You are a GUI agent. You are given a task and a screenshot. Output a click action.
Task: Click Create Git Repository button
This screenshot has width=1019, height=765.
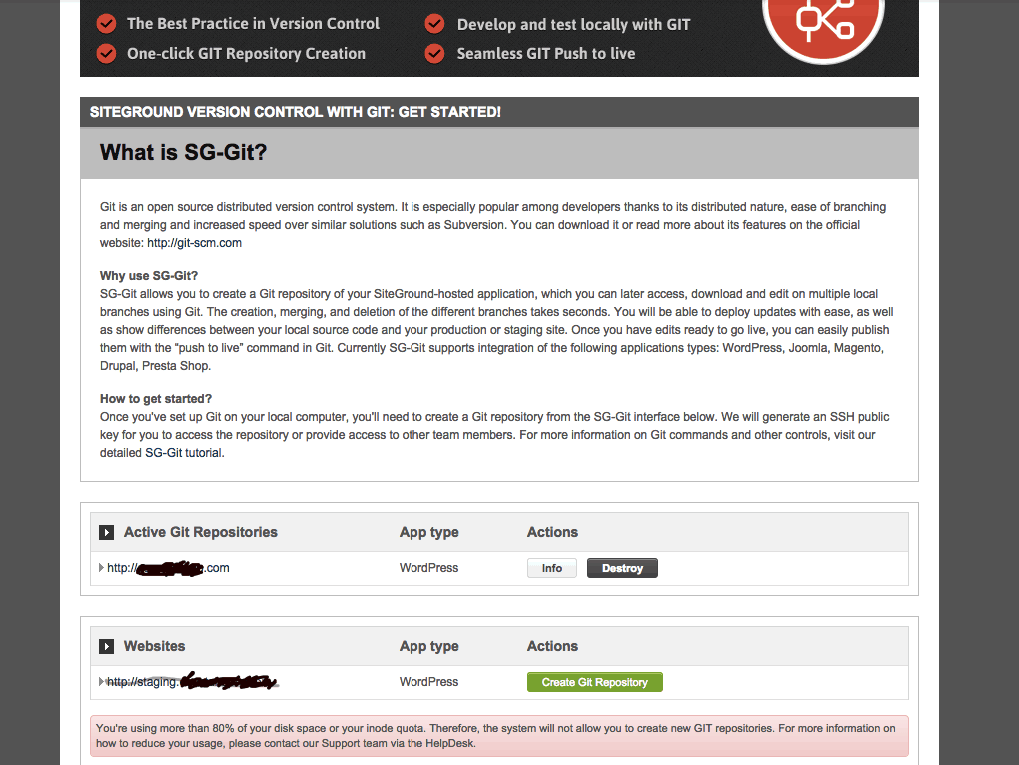tap(595, 682)
